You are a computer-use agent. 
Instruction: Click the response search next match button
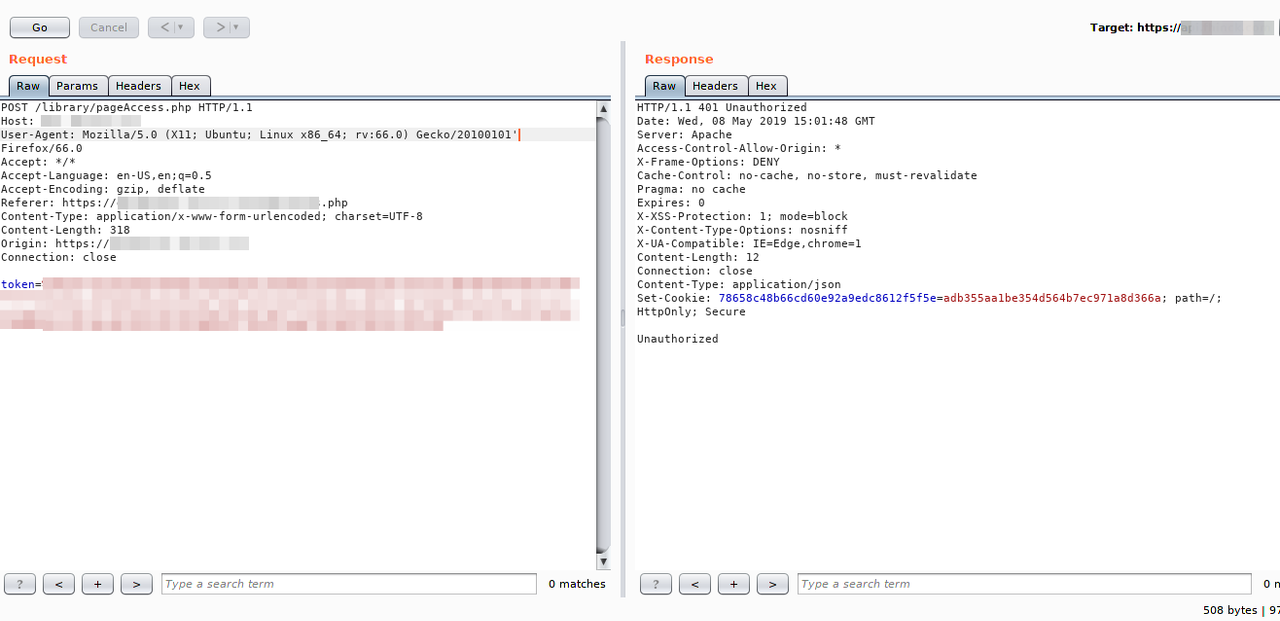[773, 584]
